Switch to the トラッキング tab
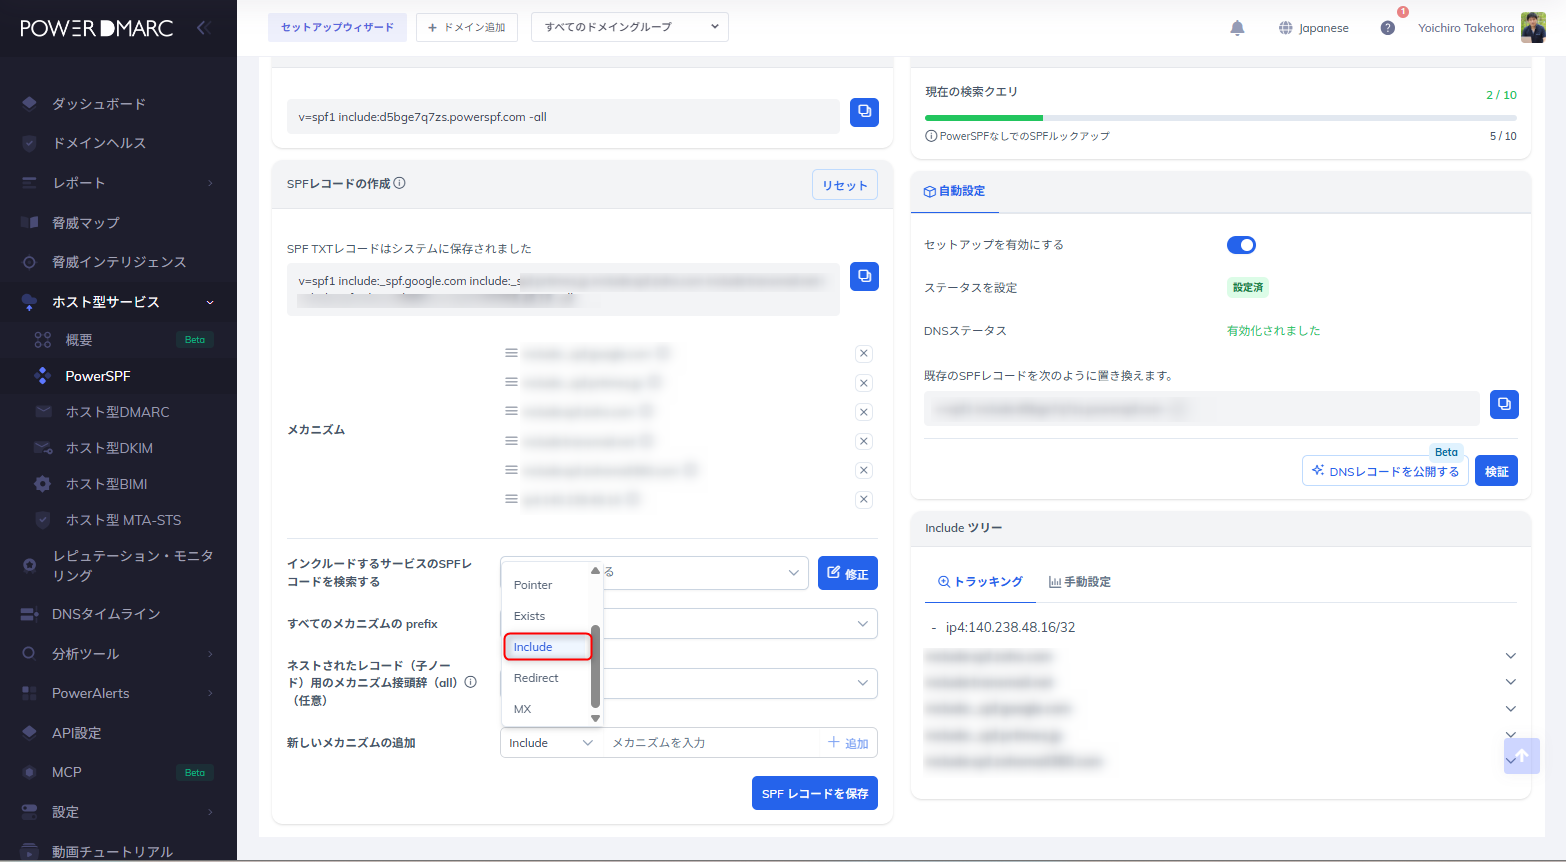Image resolution: width=1566 pixels, height=862 pixels. click(x=980, y=582)
